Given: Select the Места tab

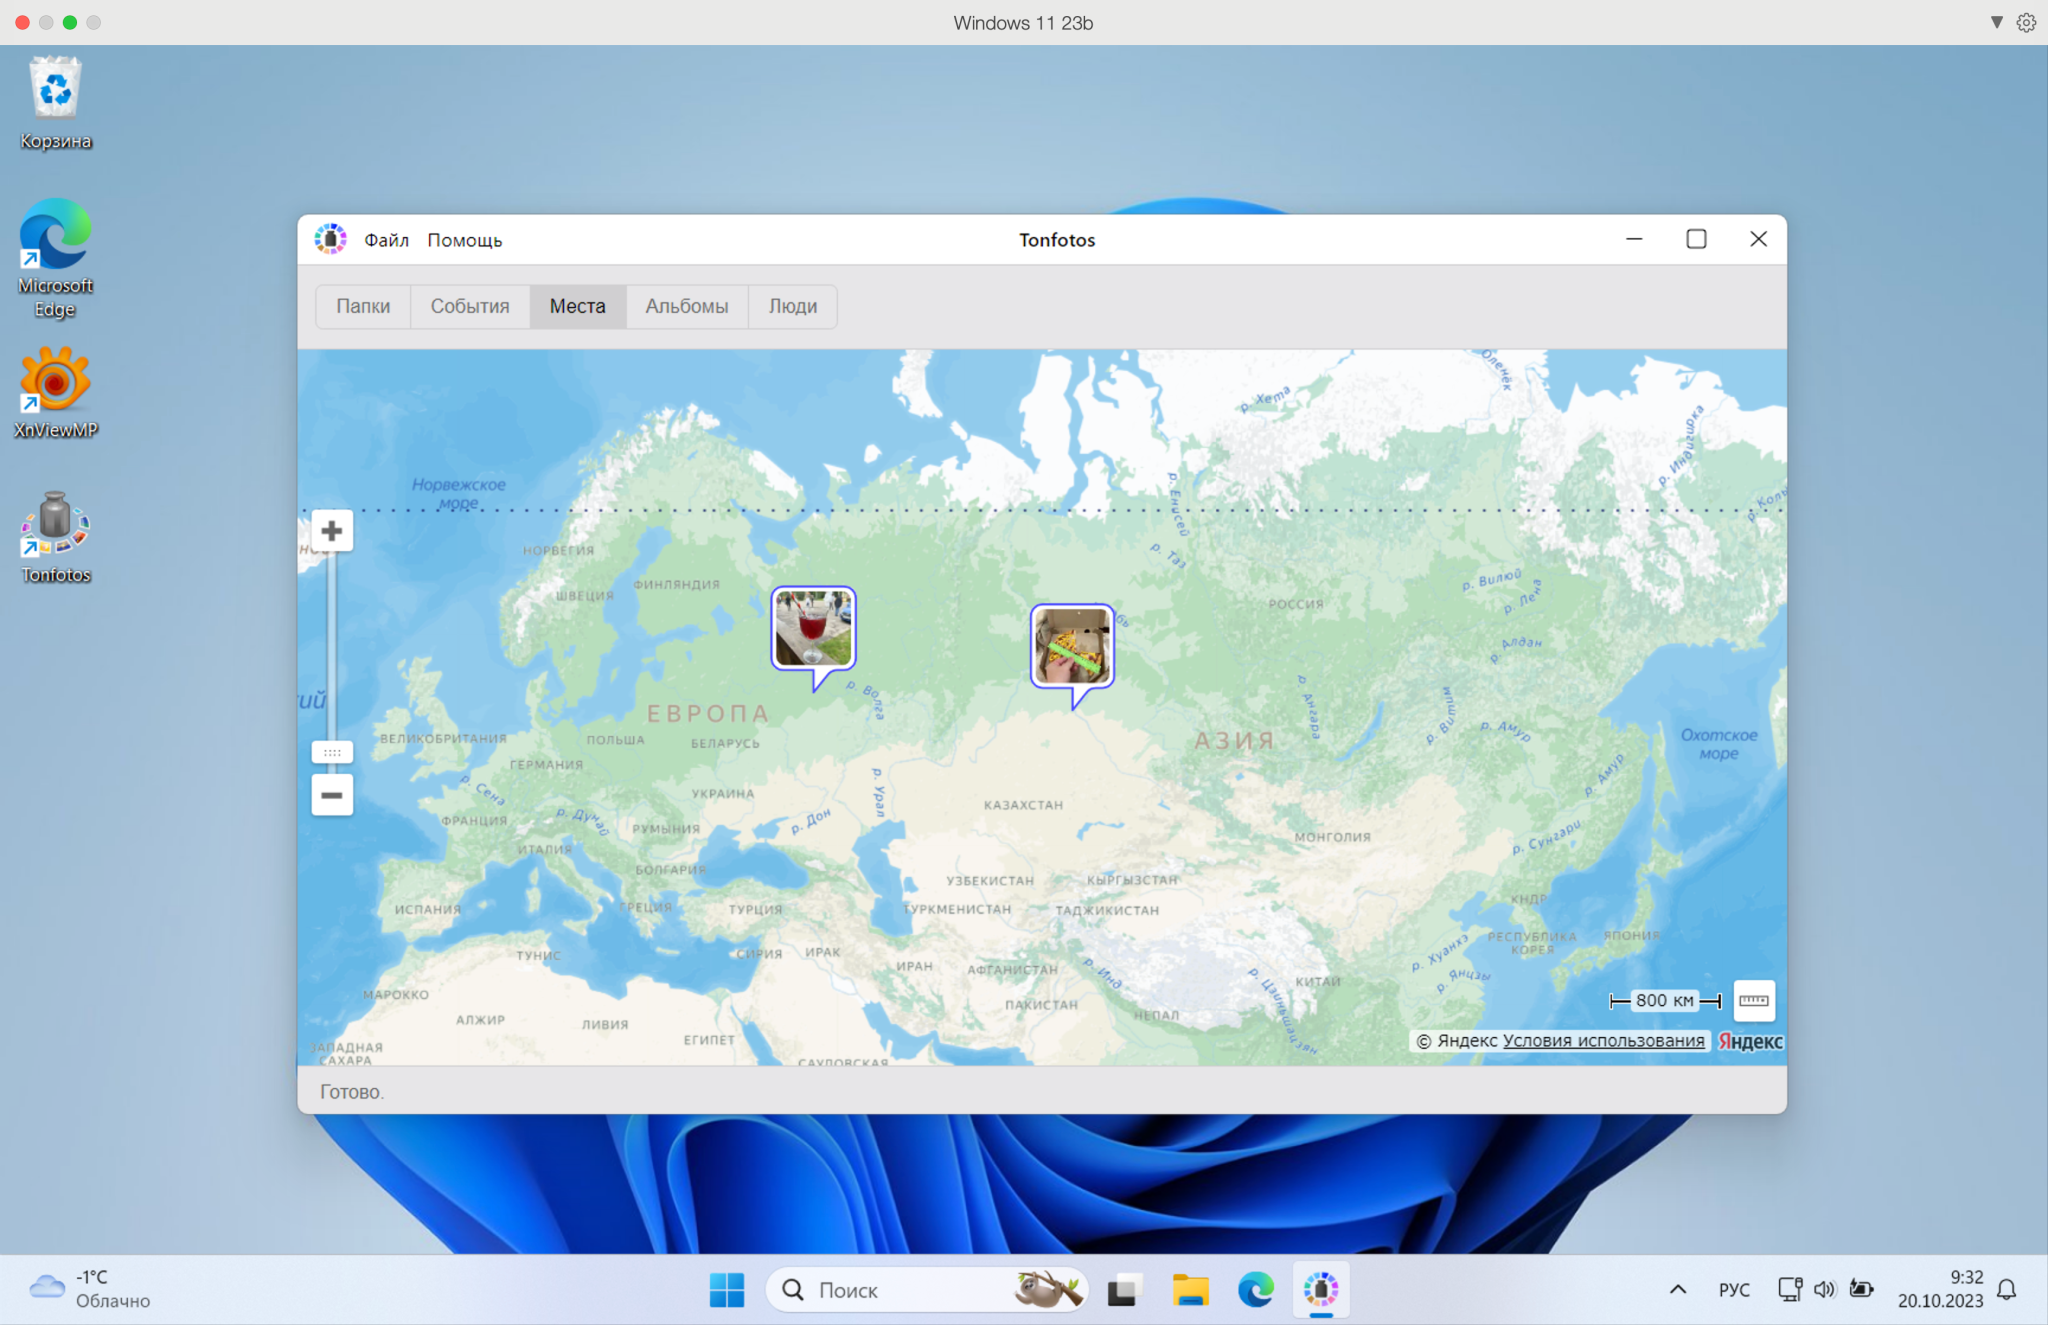Looking at the screenshot, I should [x=578, y=306].
